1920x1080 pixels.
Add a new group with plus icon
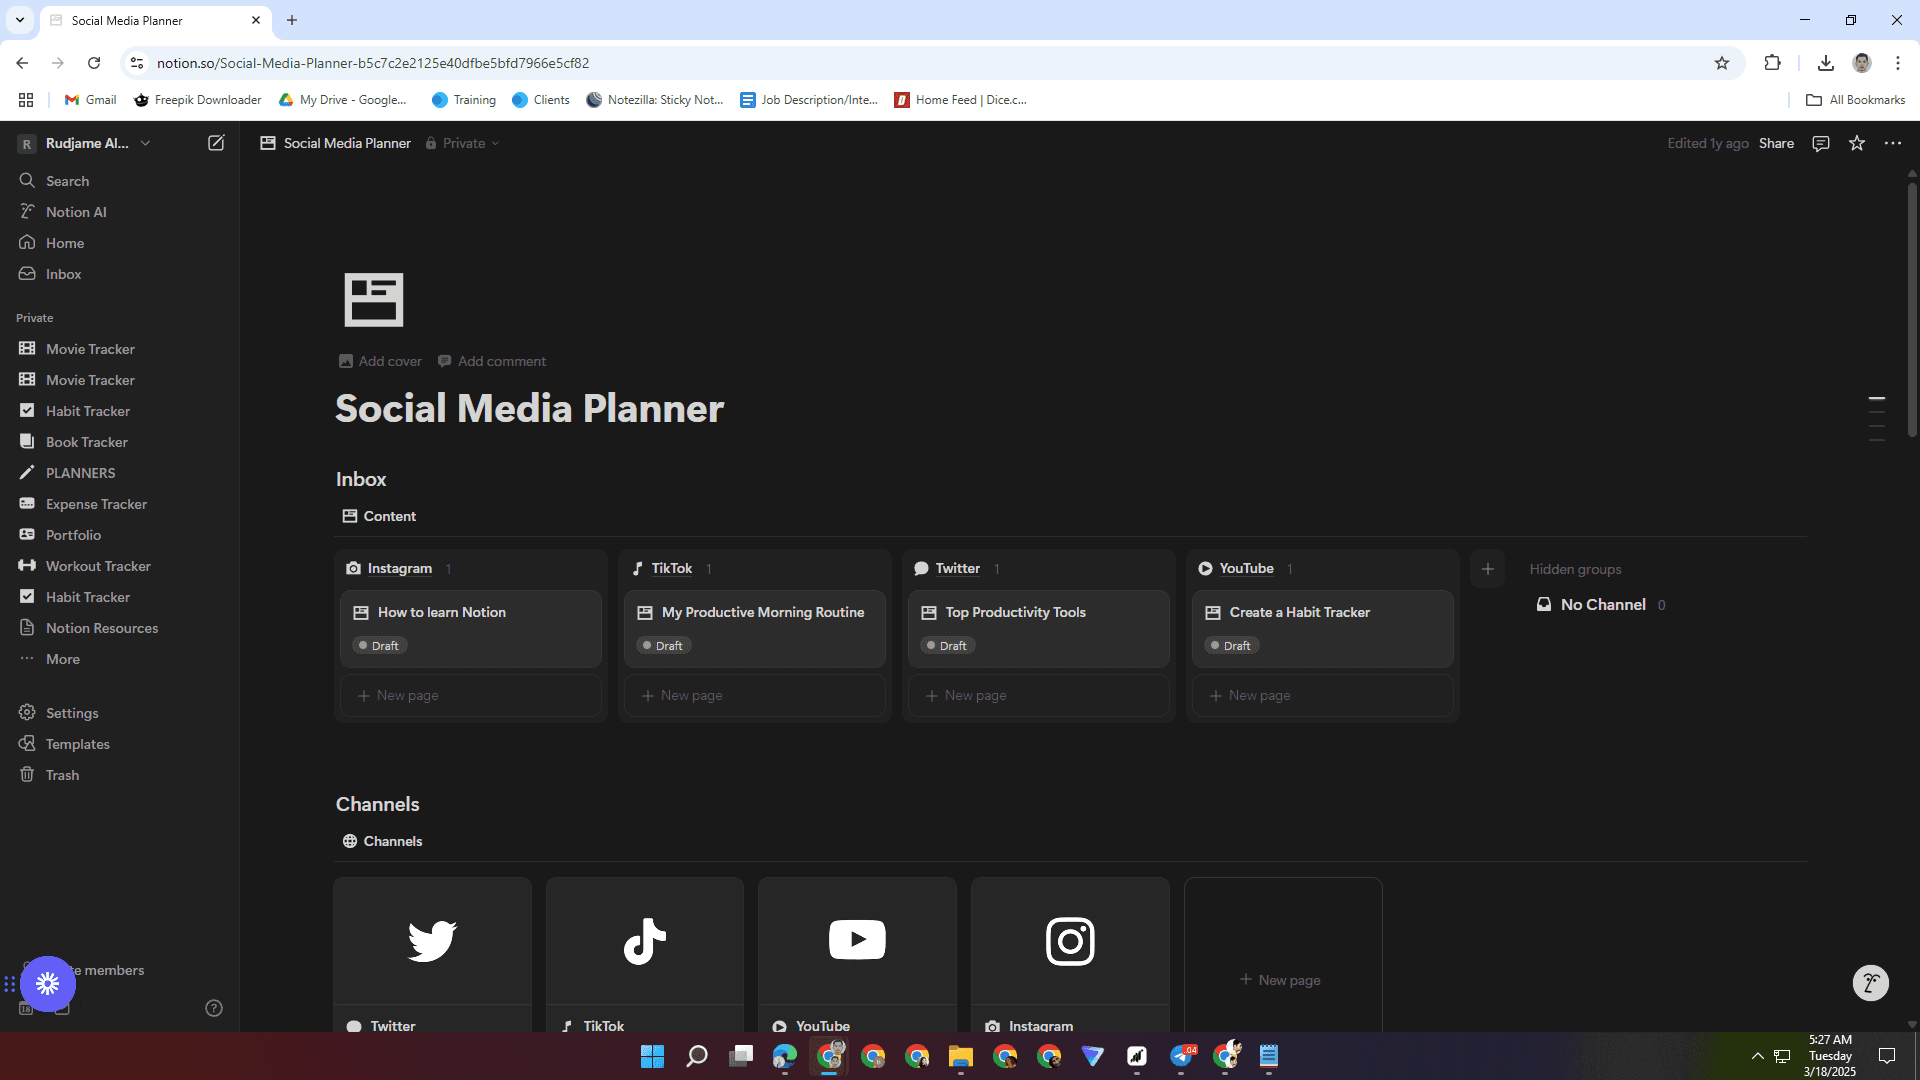tap(1488, 569)
